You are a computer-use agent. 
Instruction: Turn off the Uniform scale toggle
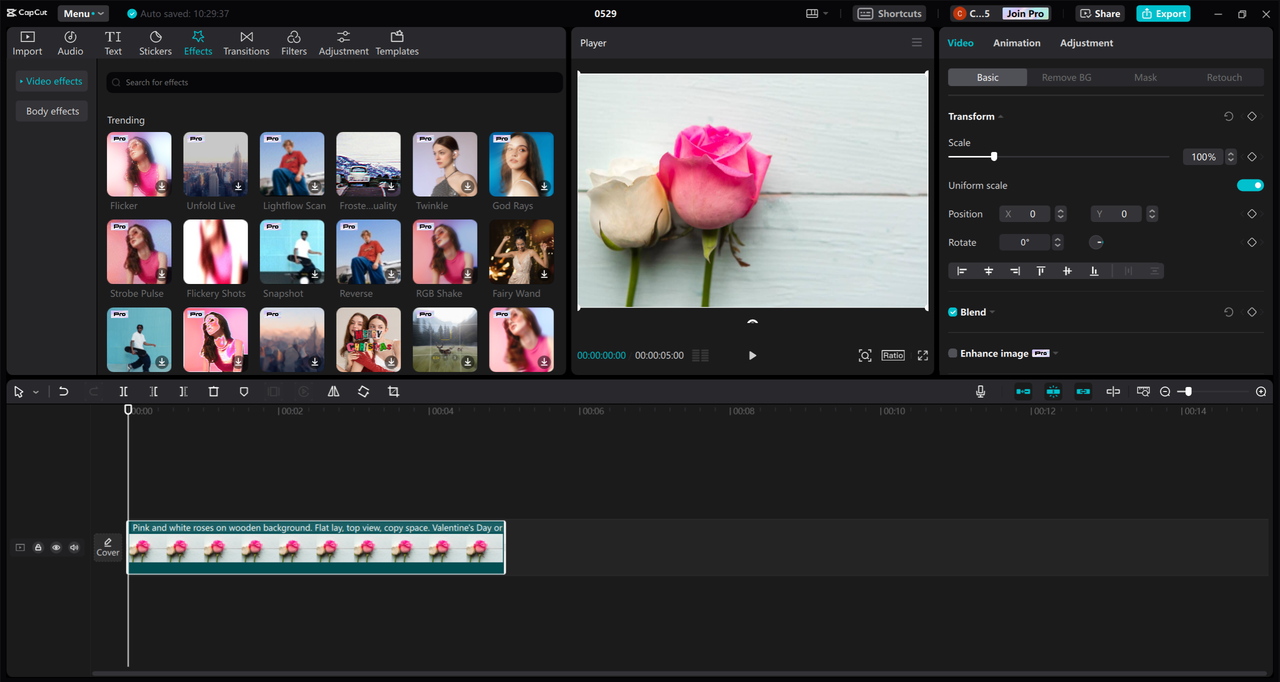point(1250,185)
